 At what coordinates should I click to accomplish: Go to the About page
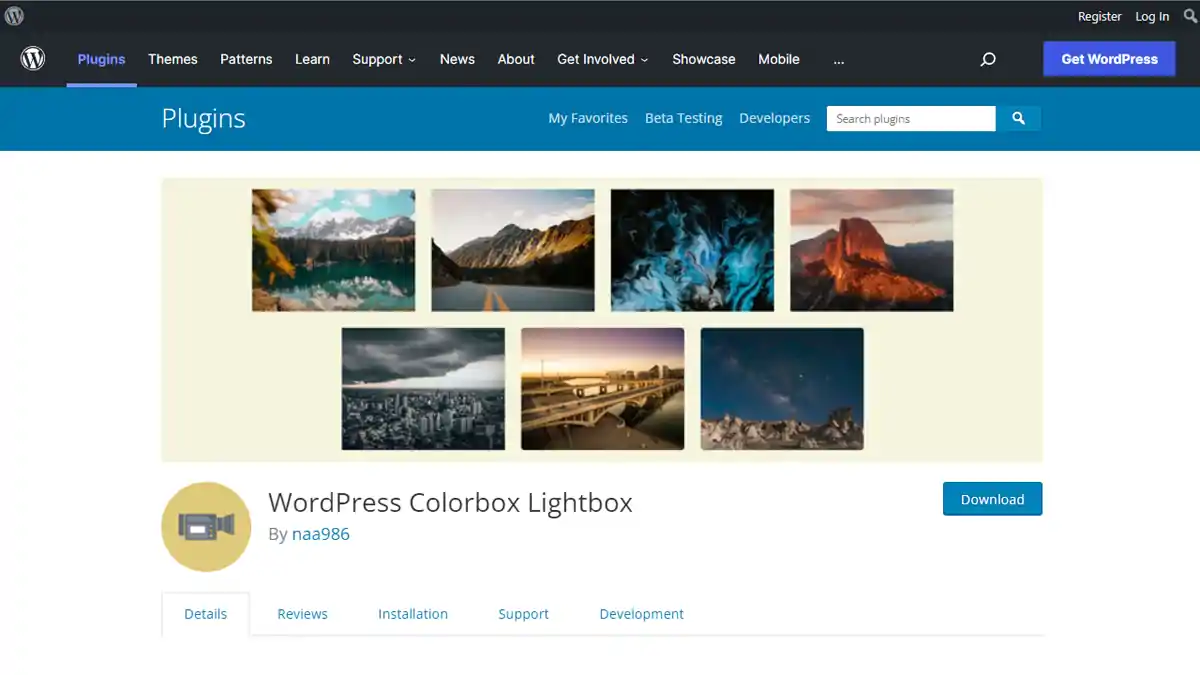click(516, 59)
